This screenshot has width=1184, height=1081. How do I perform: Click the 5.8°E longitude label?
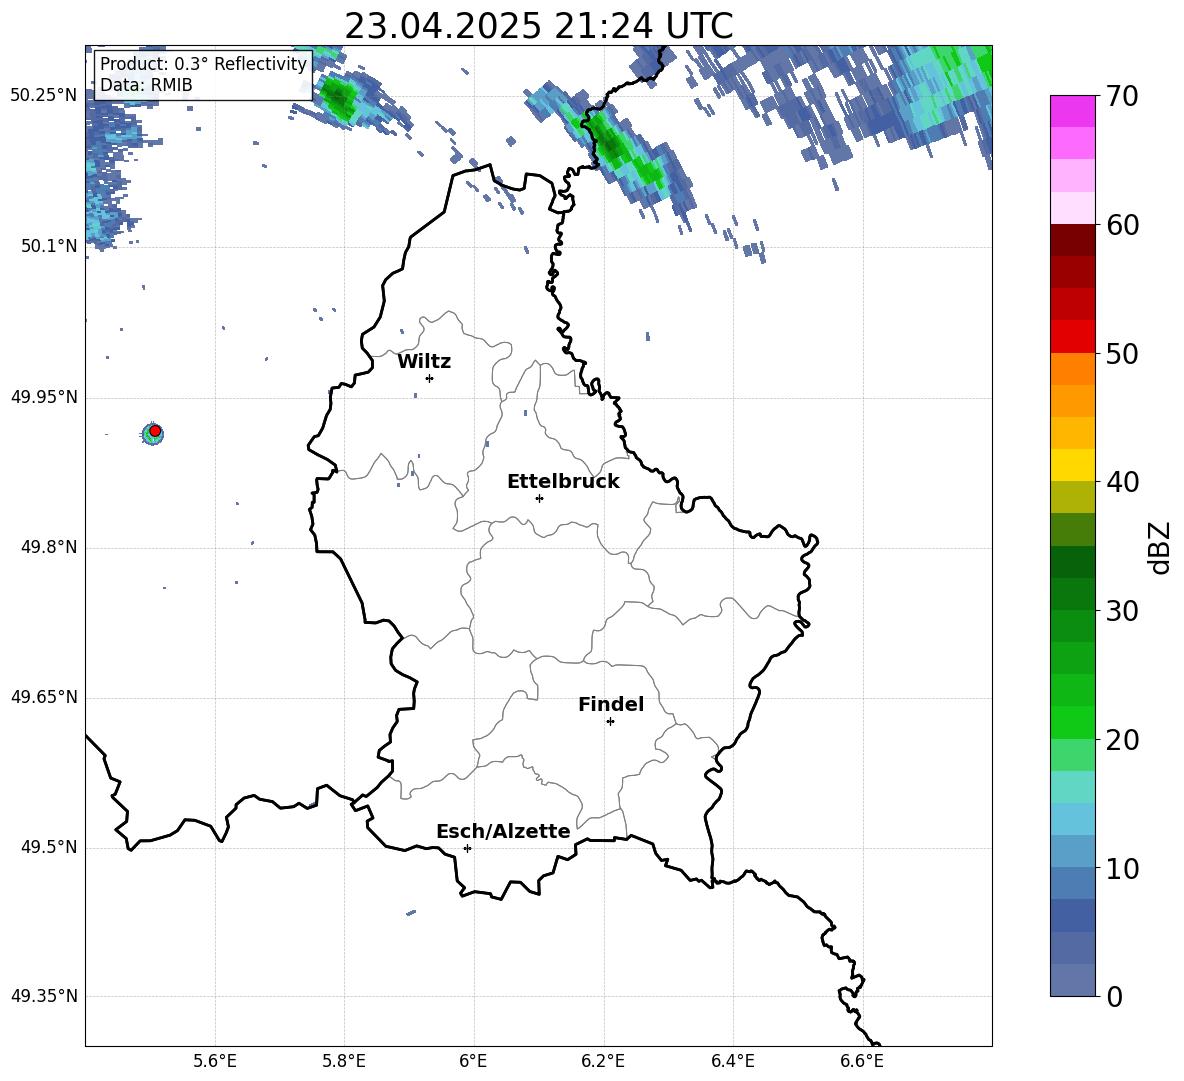coord(344,1061)
